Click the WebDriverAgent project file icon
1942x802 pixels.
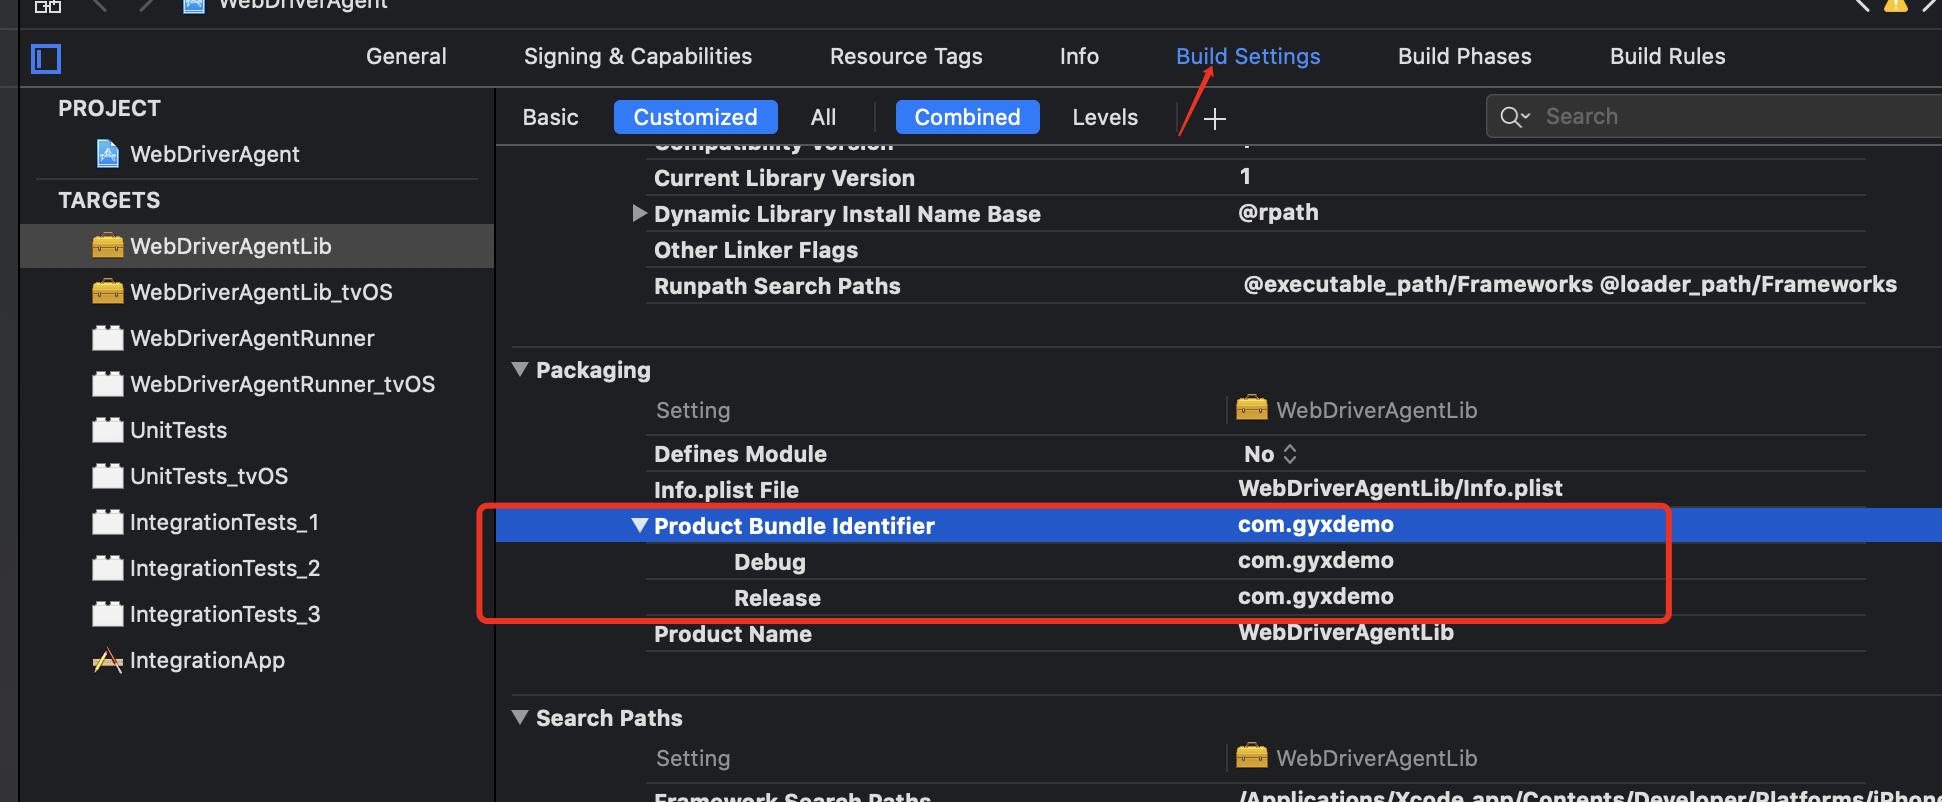(107, 154)
